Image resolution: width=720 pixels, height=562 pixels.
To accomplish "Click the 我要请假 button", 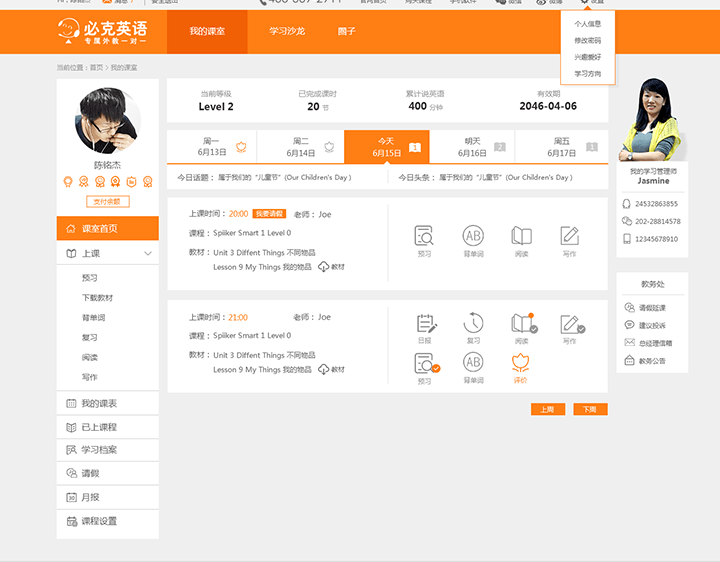I will pyautogui.click(x=269, y=214).
